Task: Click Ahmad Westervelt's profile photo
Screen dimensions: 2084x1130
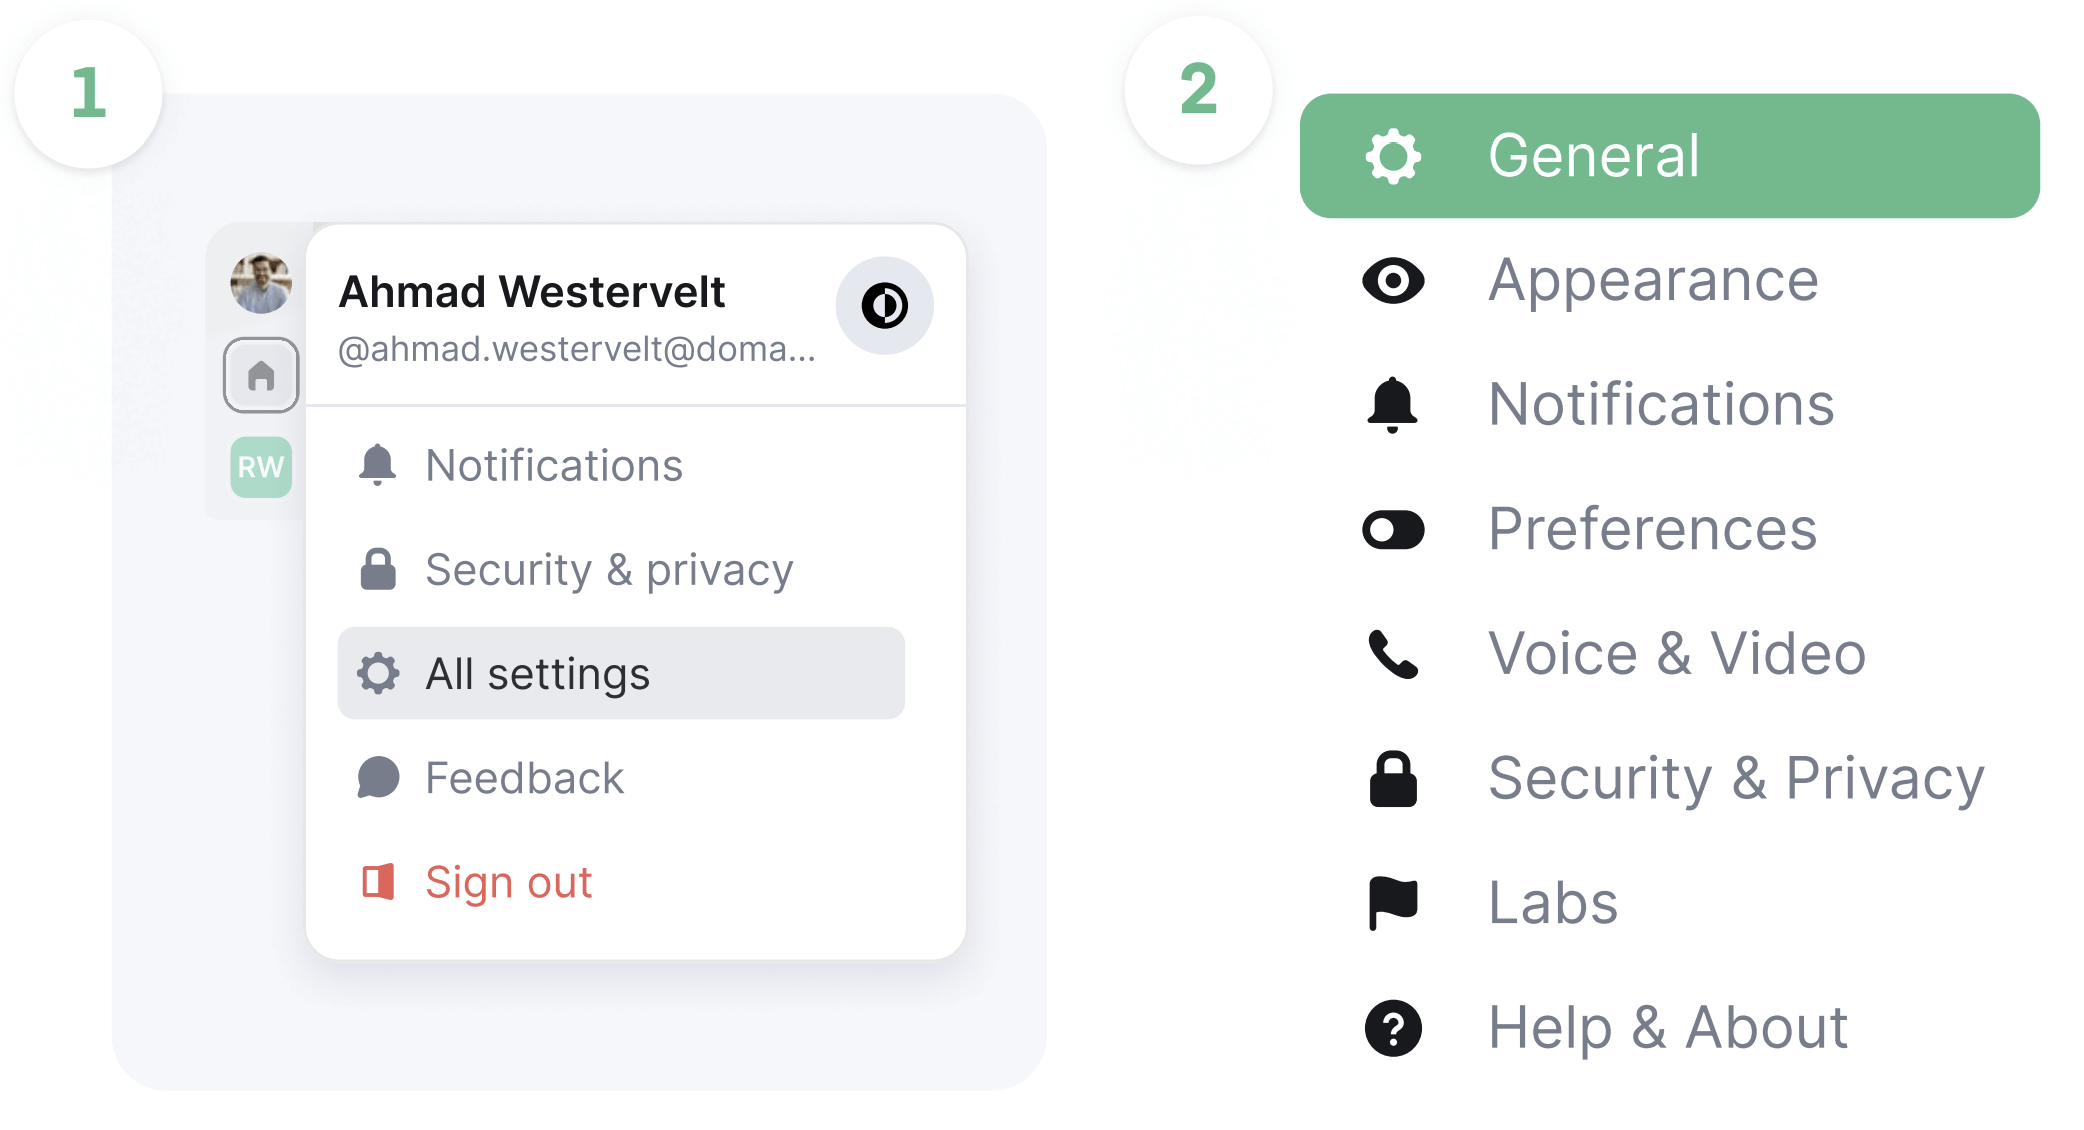Action: tap(261, 283)
